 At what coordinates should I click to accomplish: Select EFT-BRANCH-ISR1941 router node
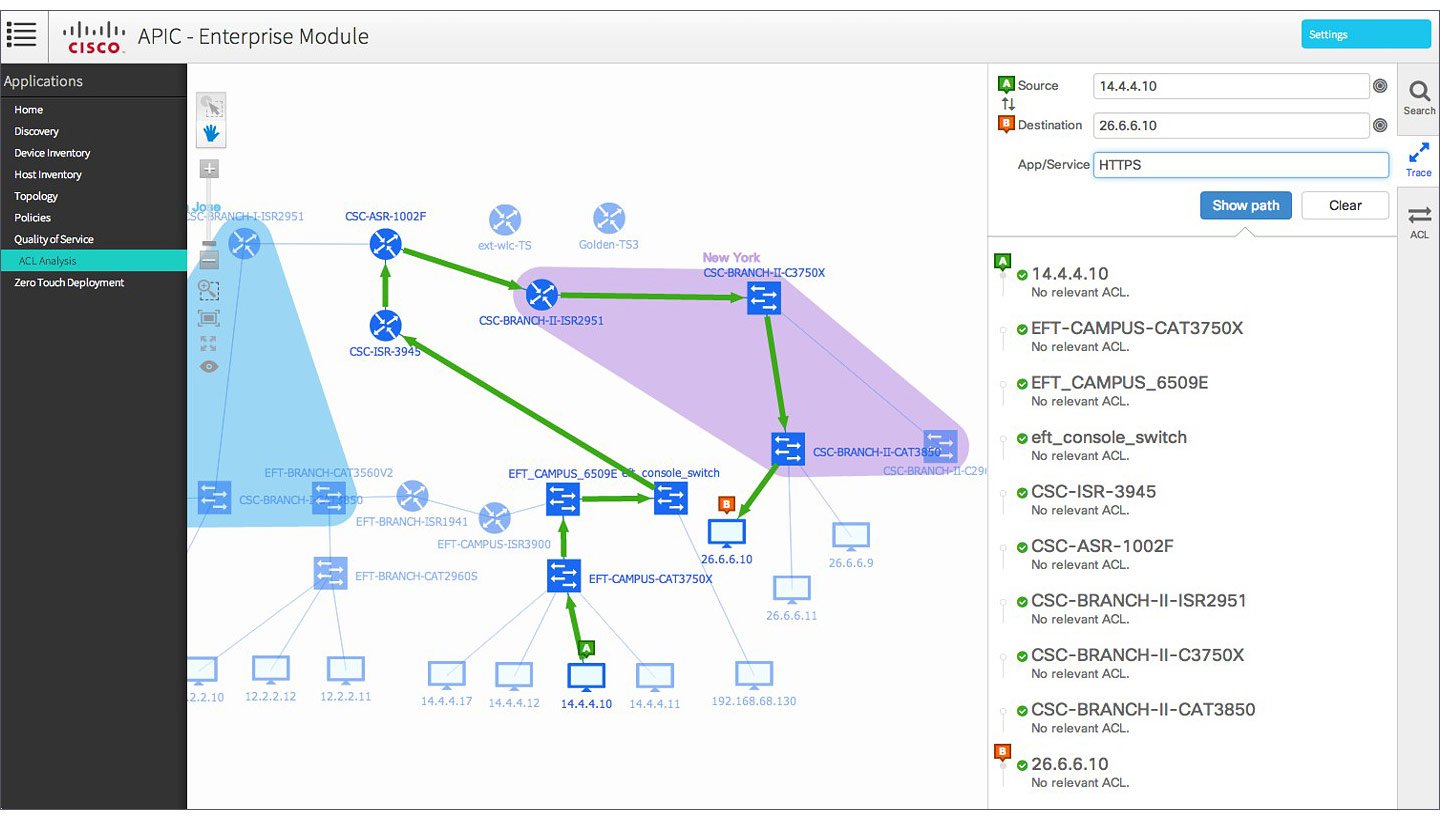tap(412, 496)
